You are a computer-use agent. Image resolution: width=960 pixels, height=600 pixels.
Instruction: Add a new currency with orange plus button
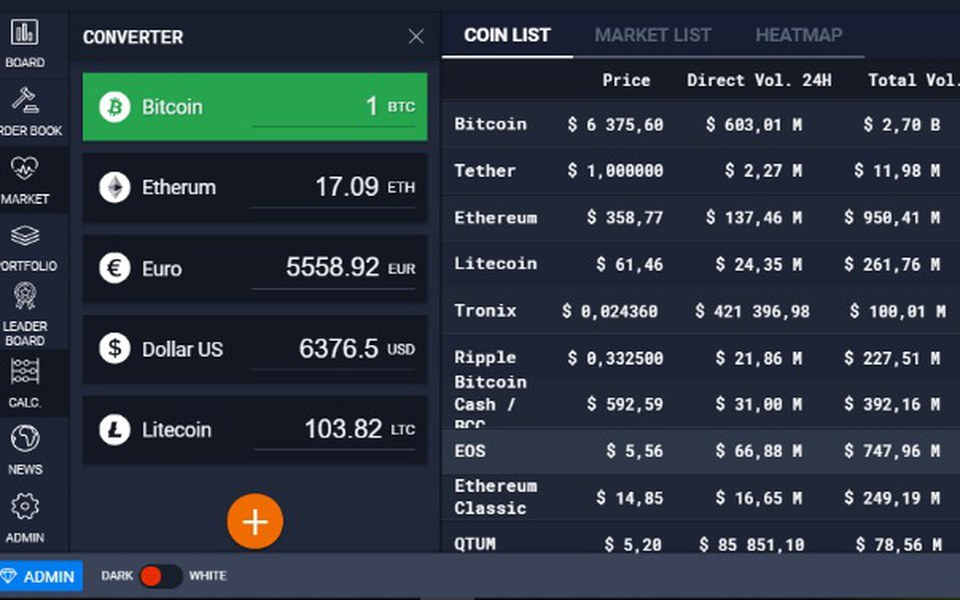tap(255, 522)
